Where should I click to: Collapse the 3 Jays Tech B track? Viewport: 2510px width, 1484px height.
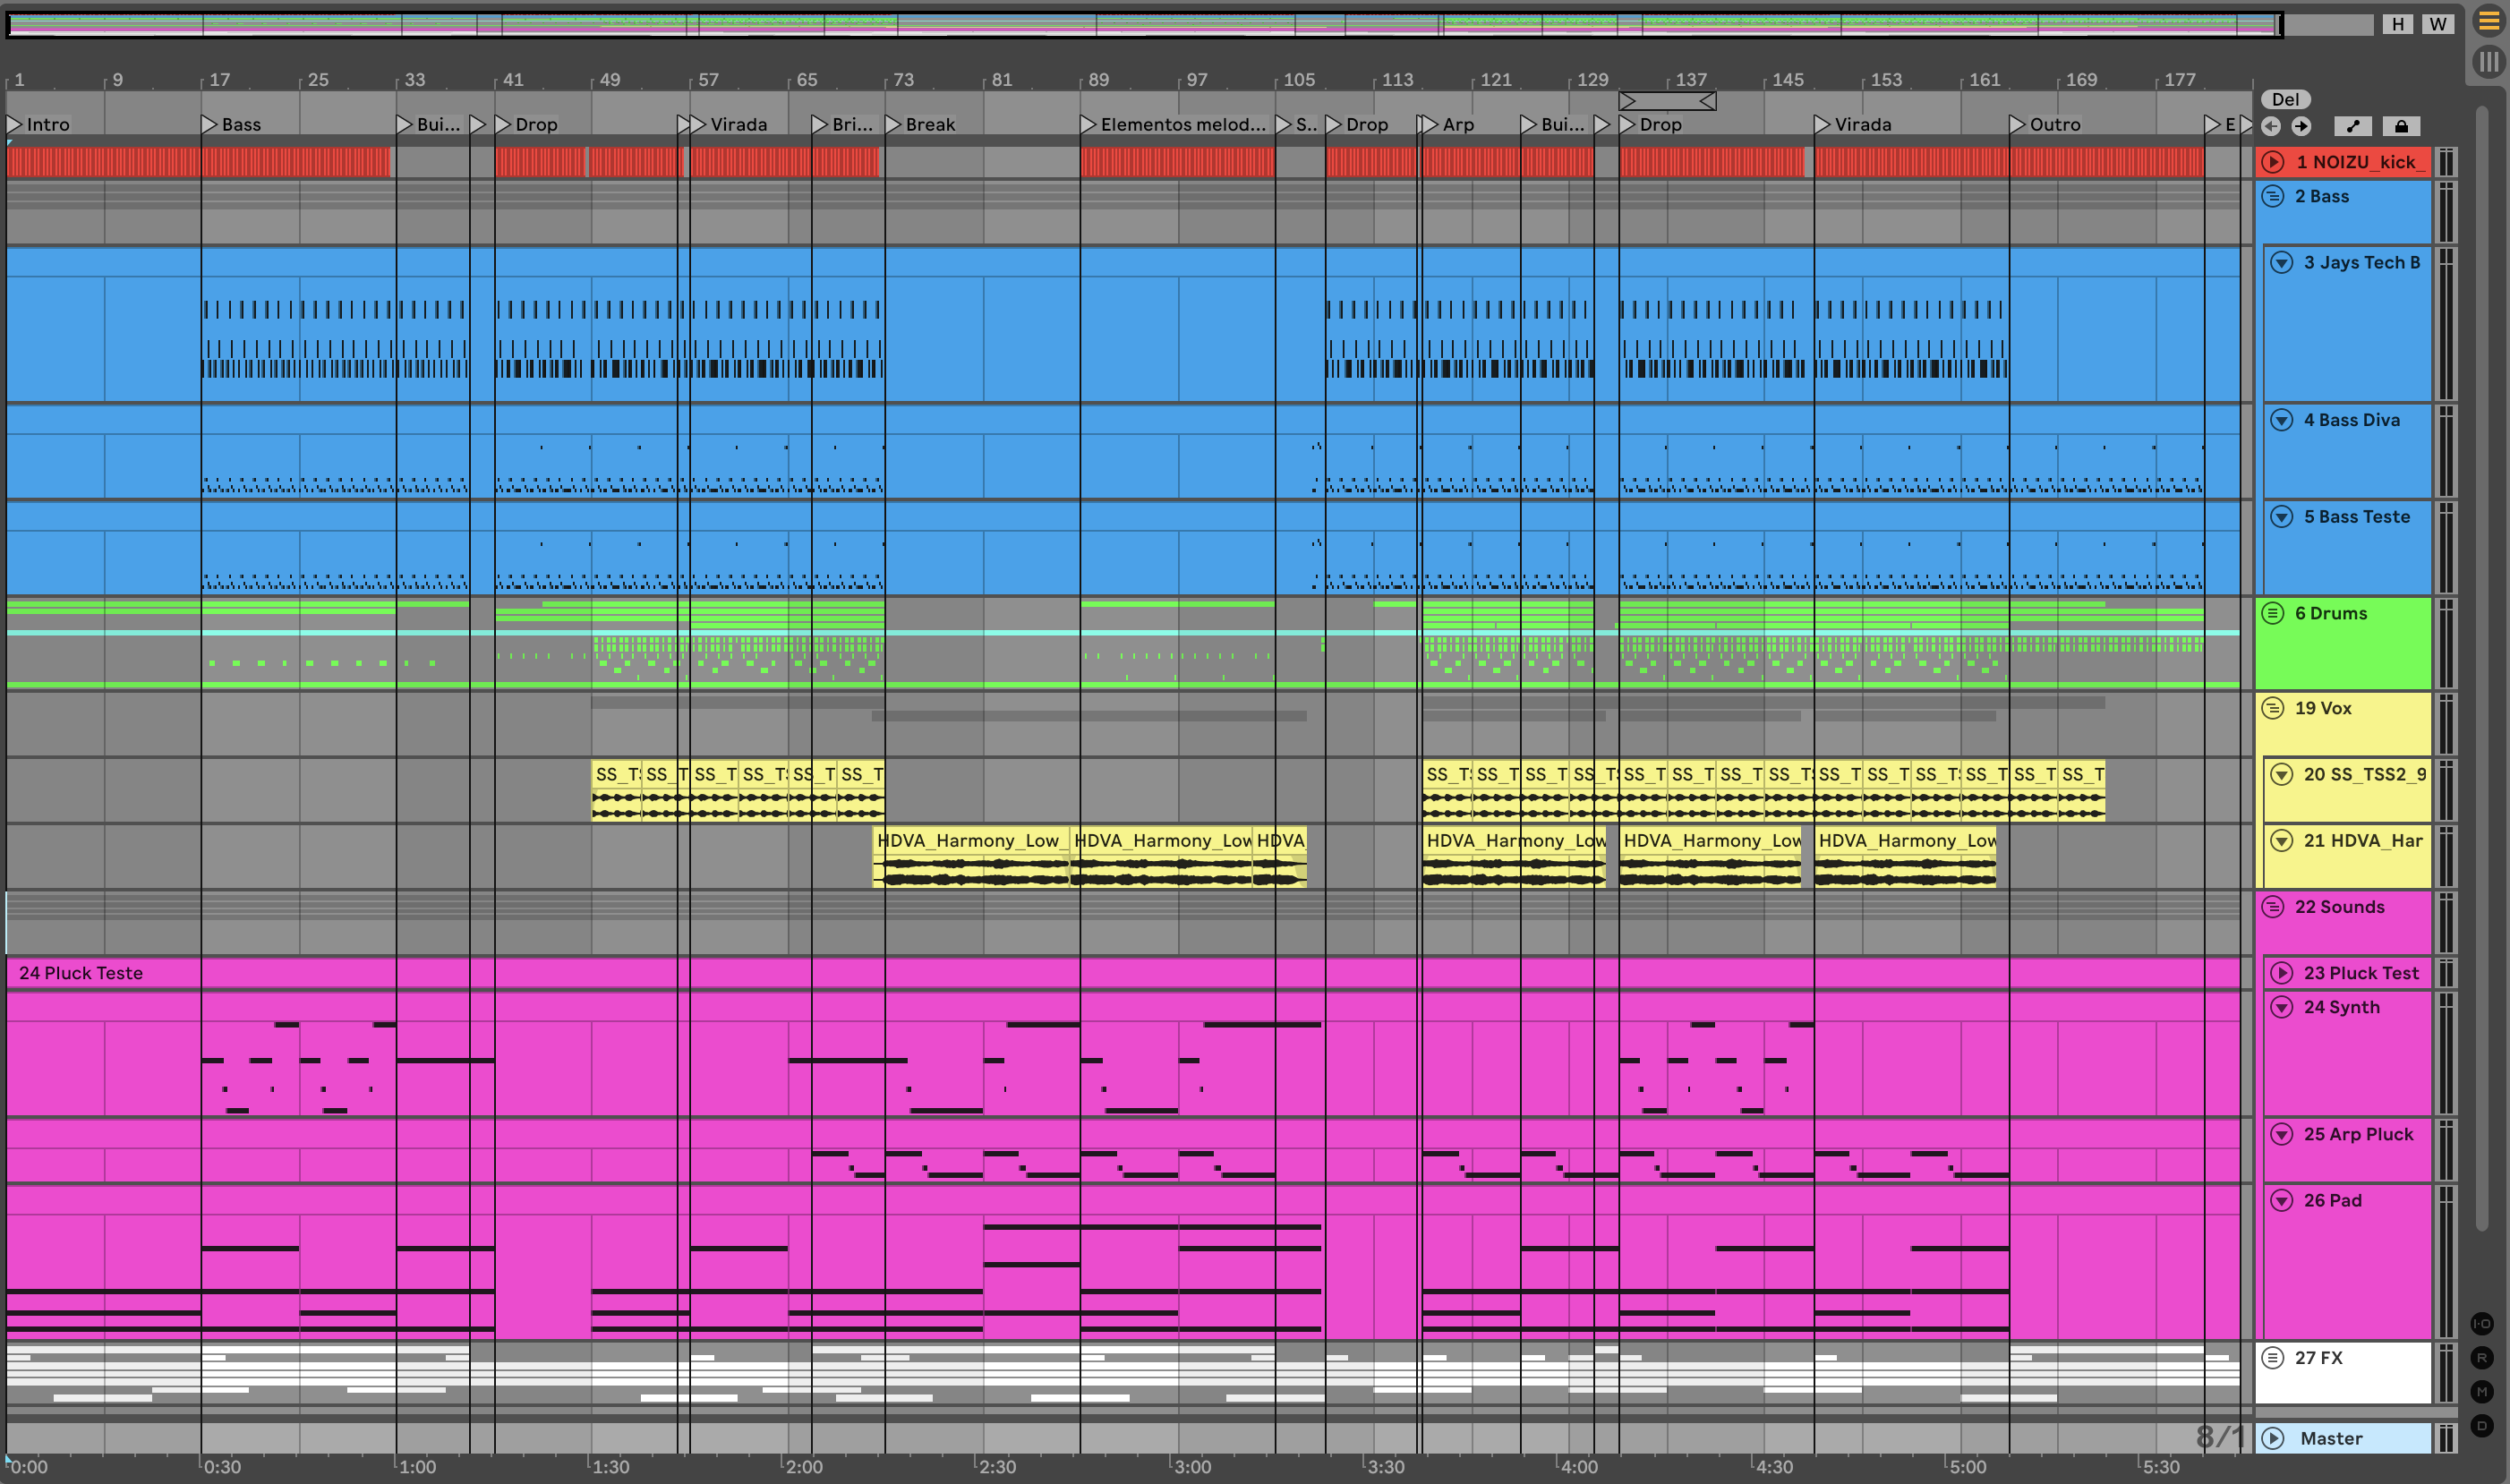click(x=2282, y=262)
